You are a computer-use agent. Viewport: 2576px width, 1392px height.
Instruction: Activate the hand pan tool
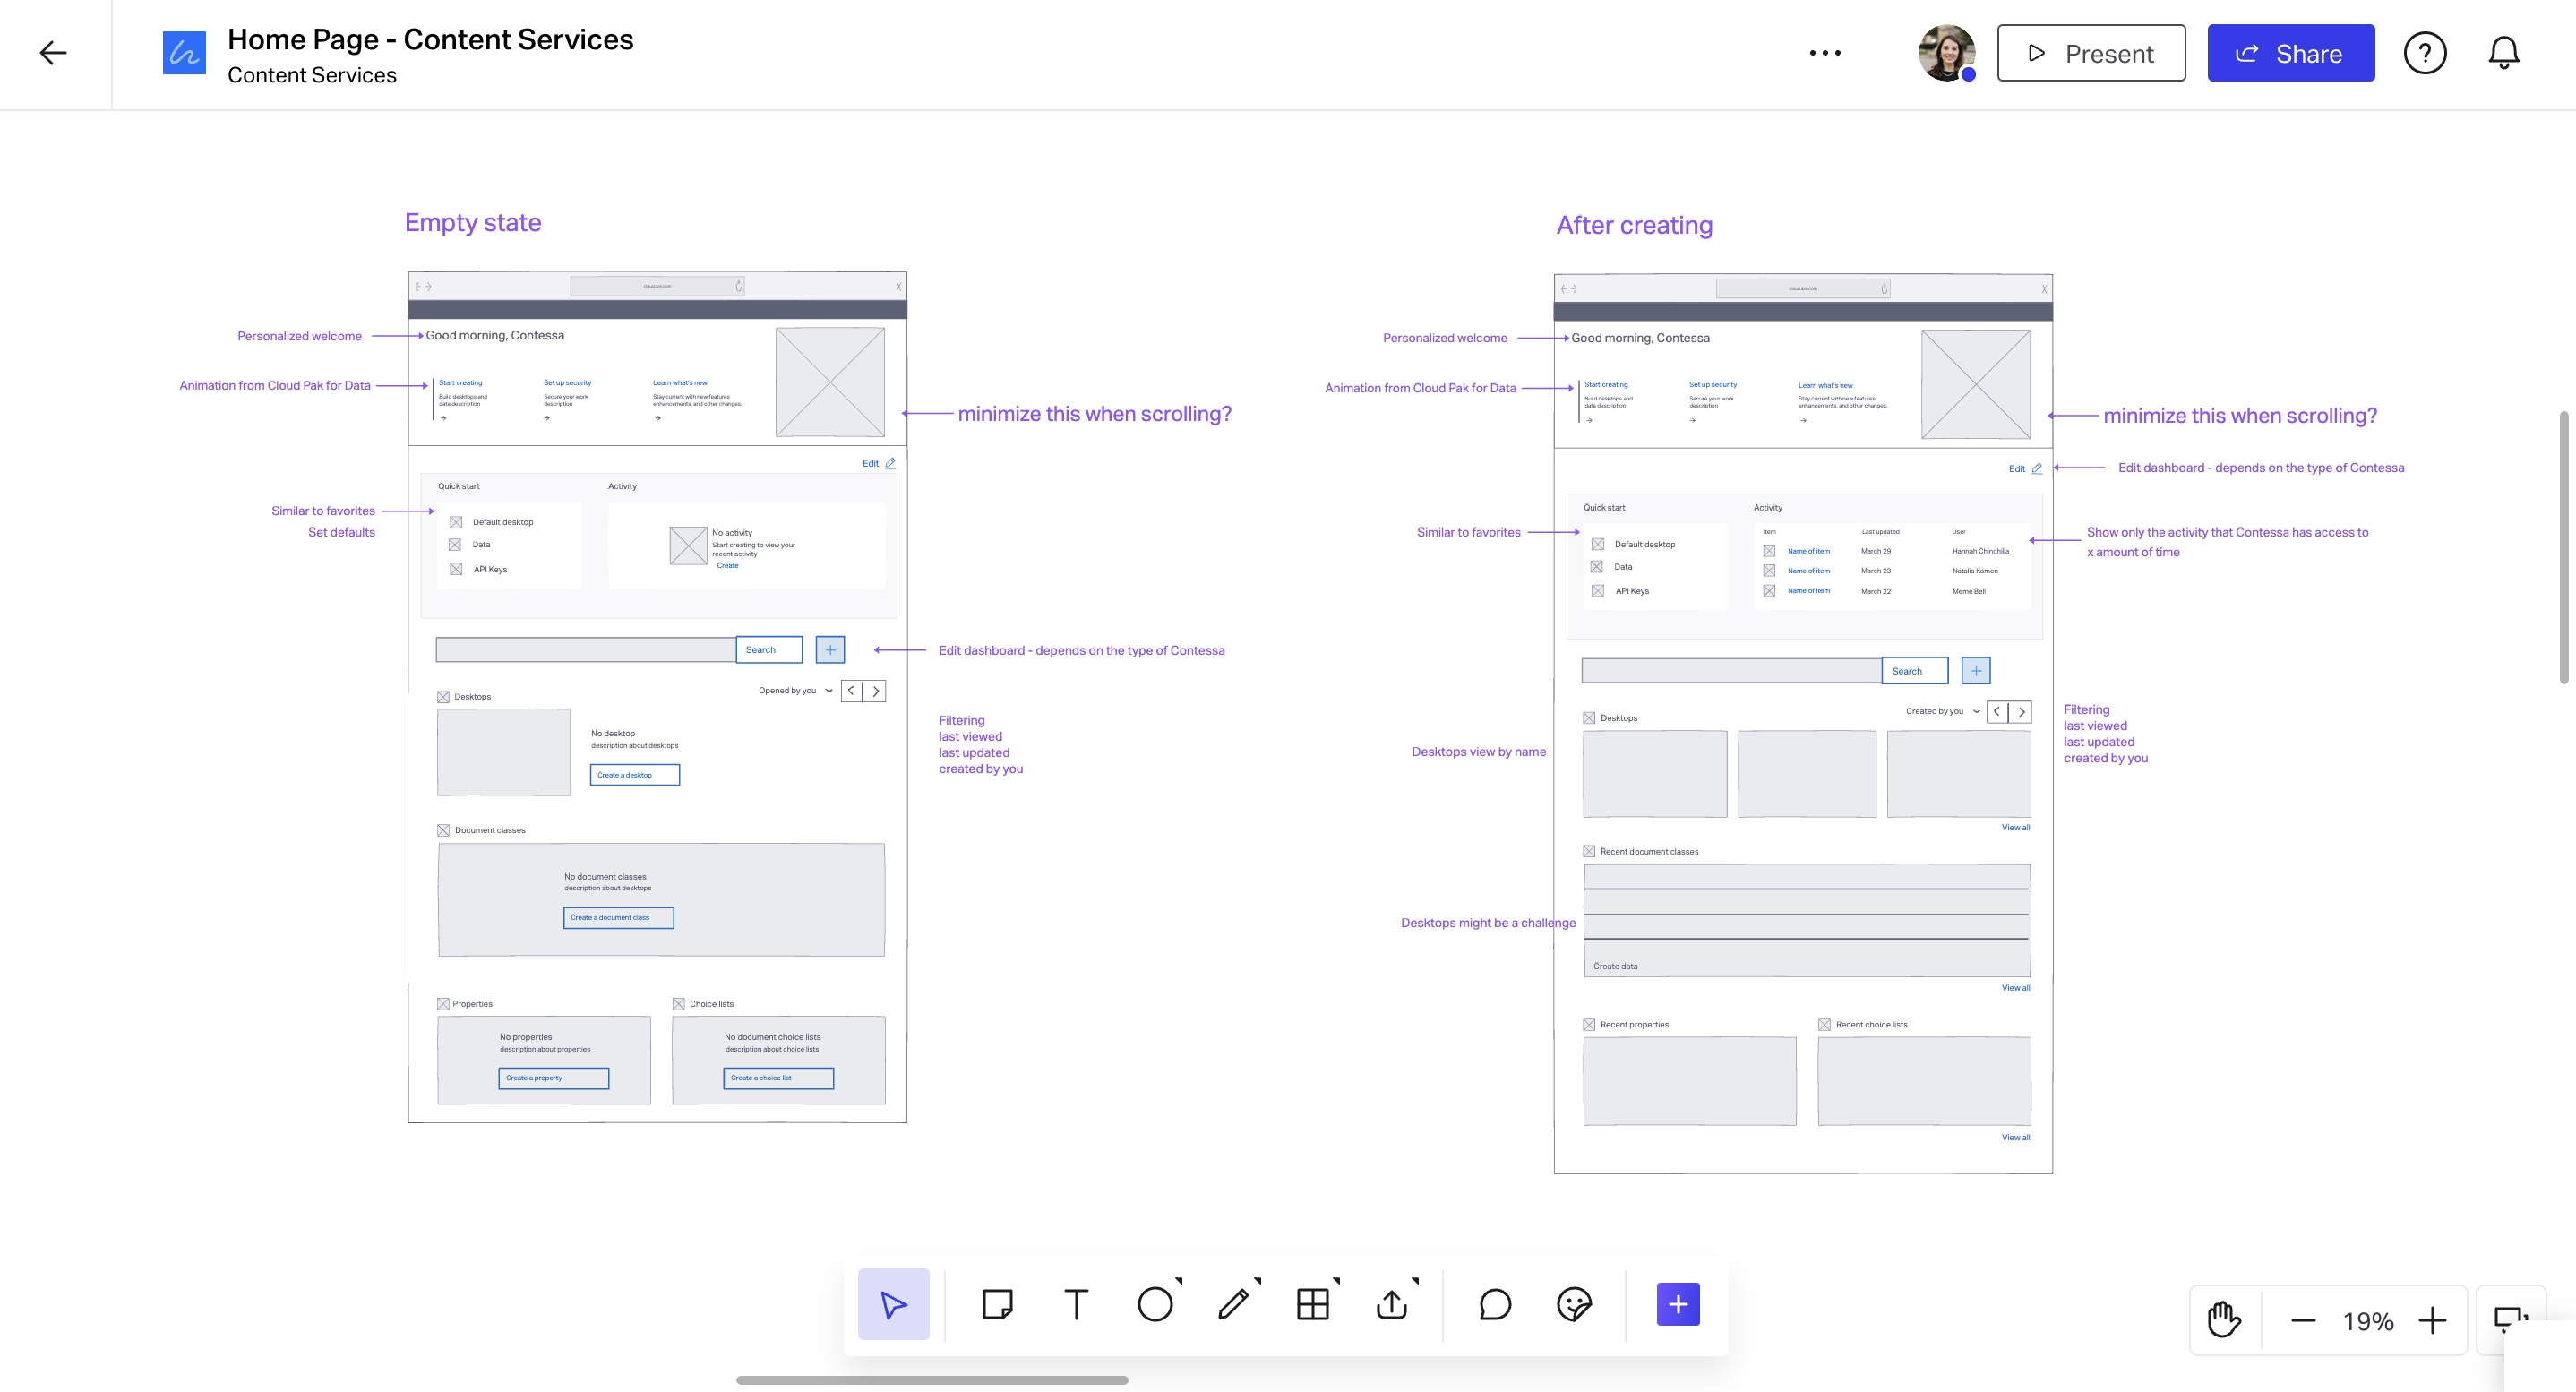tap(2224, 1321)
